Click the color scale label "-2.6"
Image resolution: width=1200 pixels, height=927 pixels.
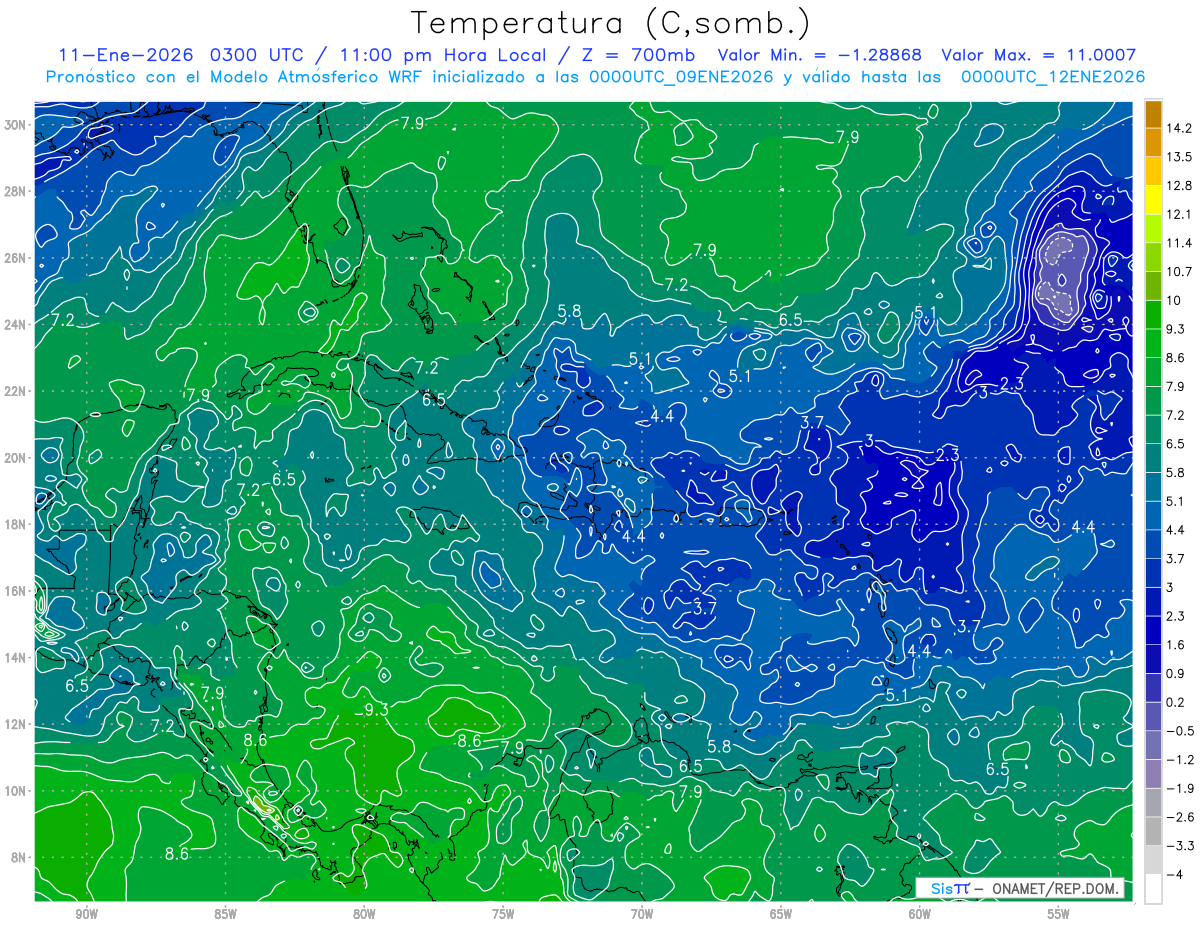tap(1179, 817)
